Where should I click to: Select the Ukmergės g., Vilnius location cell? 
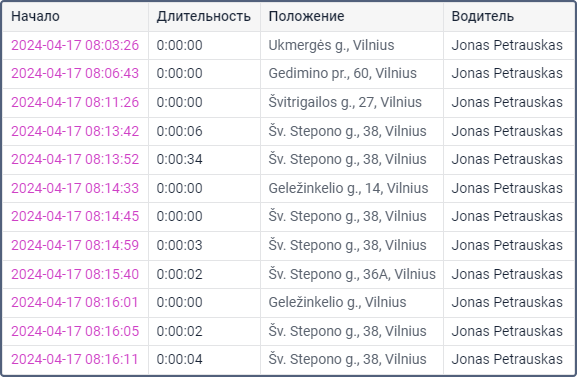pos(352,45)
